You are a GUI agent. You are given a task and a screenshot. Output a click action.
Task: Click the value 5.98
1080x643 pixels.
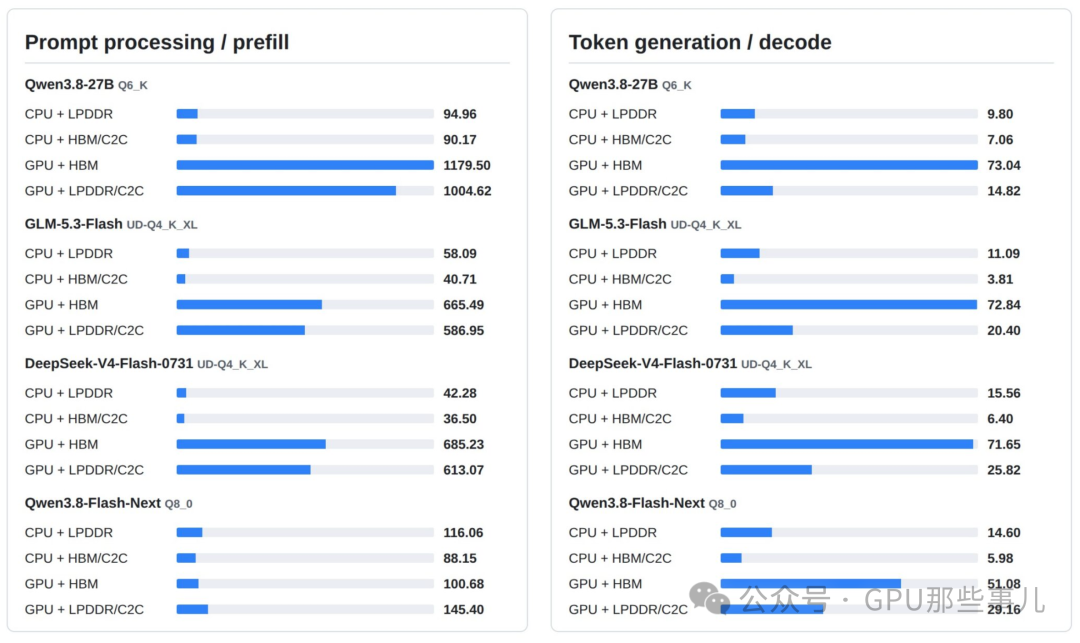[1000, 558]
